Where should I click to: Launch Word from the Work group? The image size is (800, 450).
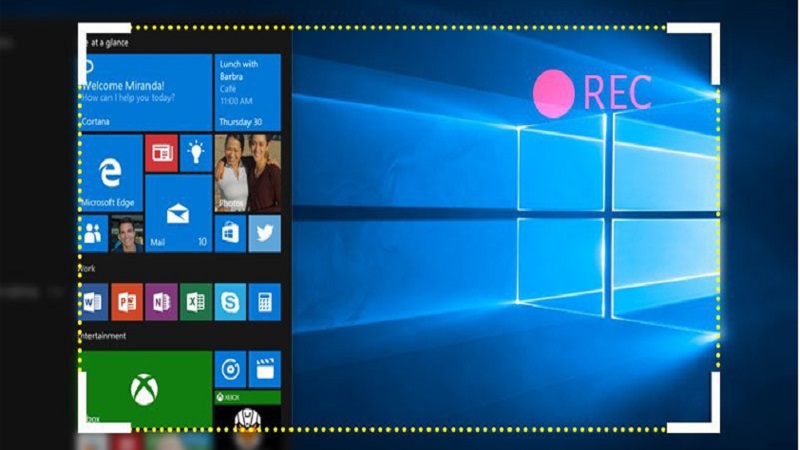click(x=93, y=302)
